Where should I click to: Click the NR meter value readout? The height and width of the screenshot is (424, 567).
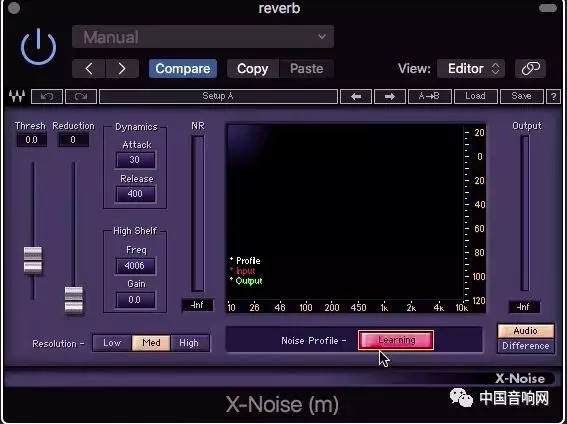[x=197, y=305]
